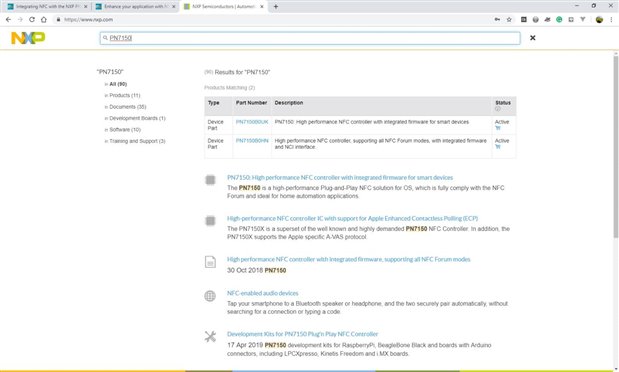
Task: Switch to the Integrating NFC tab
Action: click(x=47, y=6)
